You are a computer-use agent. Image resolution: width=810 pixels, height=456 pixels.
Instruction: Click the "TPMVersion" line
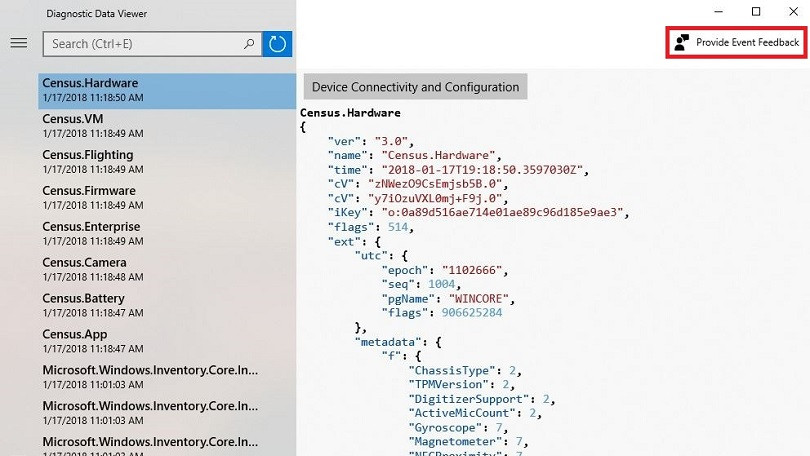[461, 384]
